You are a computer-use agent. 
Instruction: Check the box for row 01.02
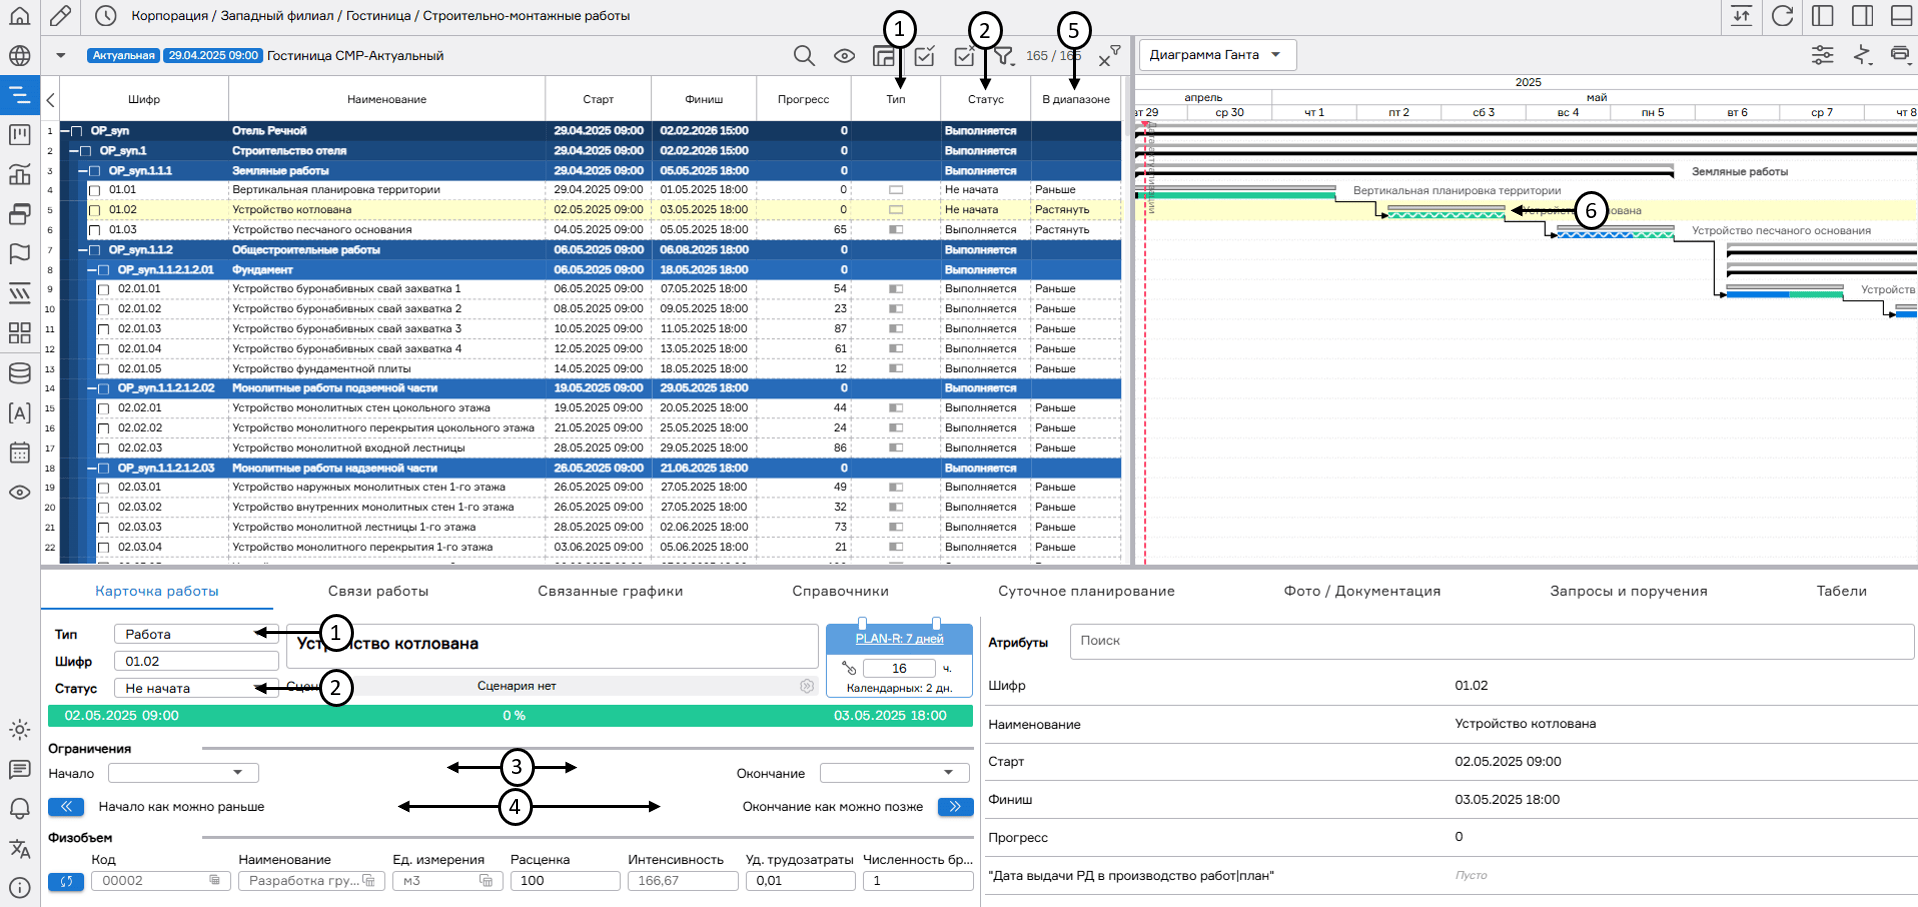pos(95,210)
